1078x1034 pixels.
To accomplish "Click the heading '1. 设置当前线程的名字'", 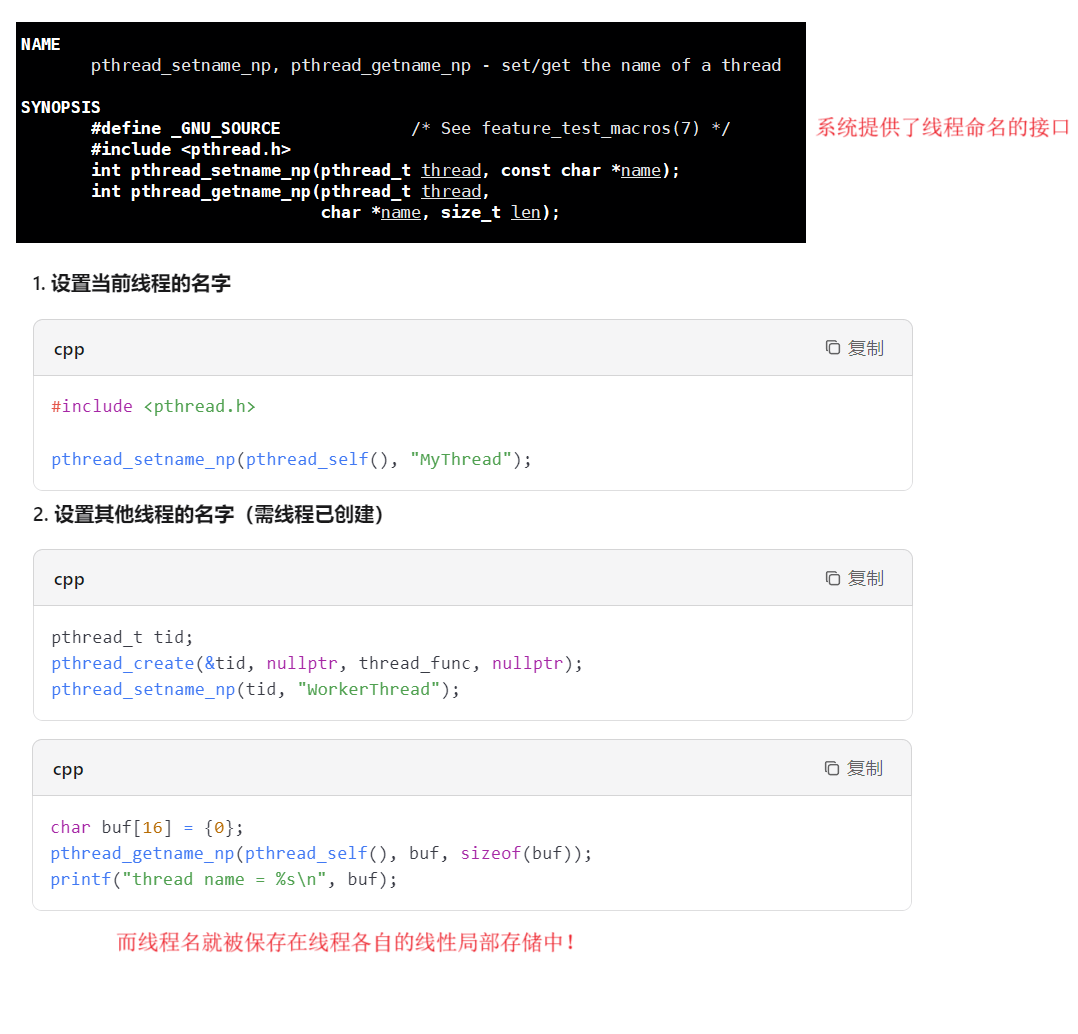I will pyautogui.click(x=131, y=283).
